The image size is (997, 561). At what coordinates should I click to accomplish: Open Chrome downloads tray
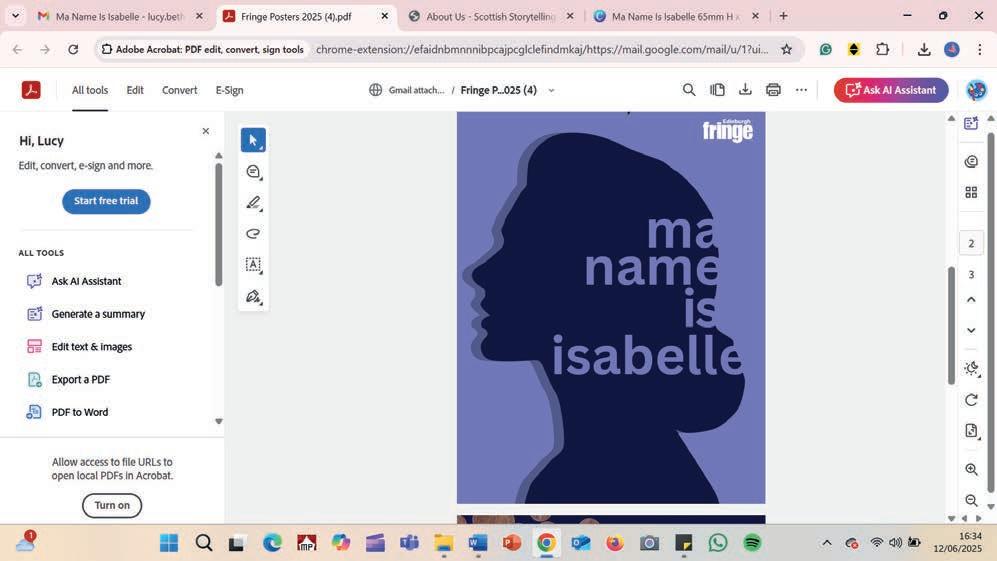coord(924,49)
